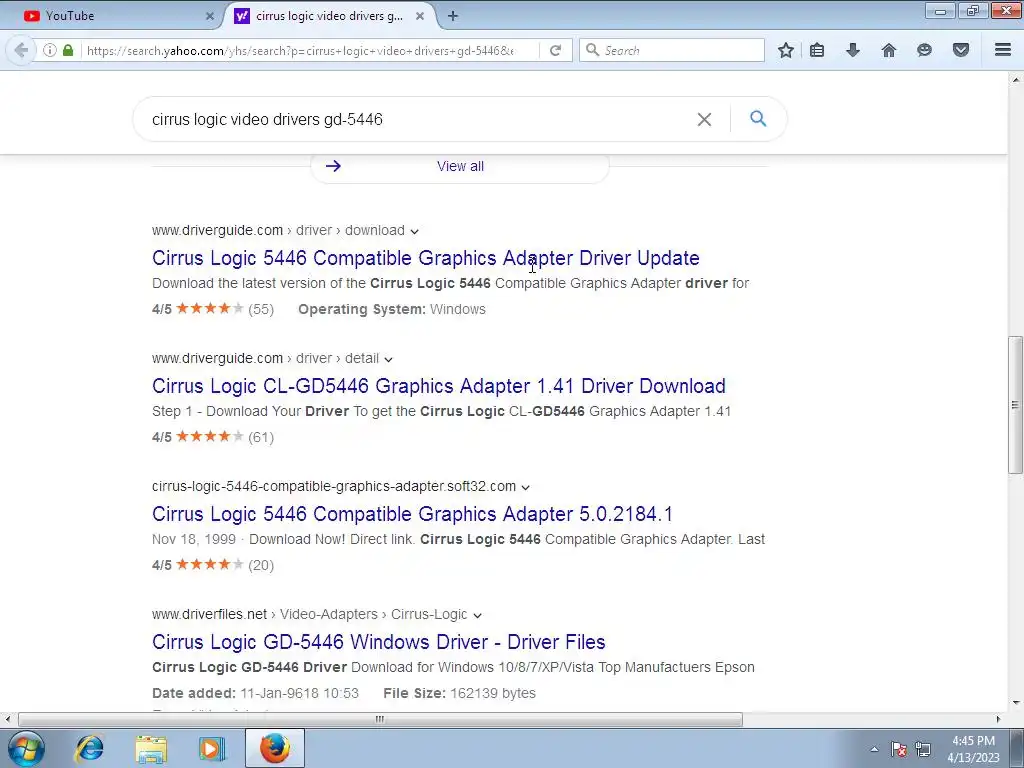
Task: Submit search with Yahoo magnifier icon
Action: pyautogui.click(x=758, y=119)
